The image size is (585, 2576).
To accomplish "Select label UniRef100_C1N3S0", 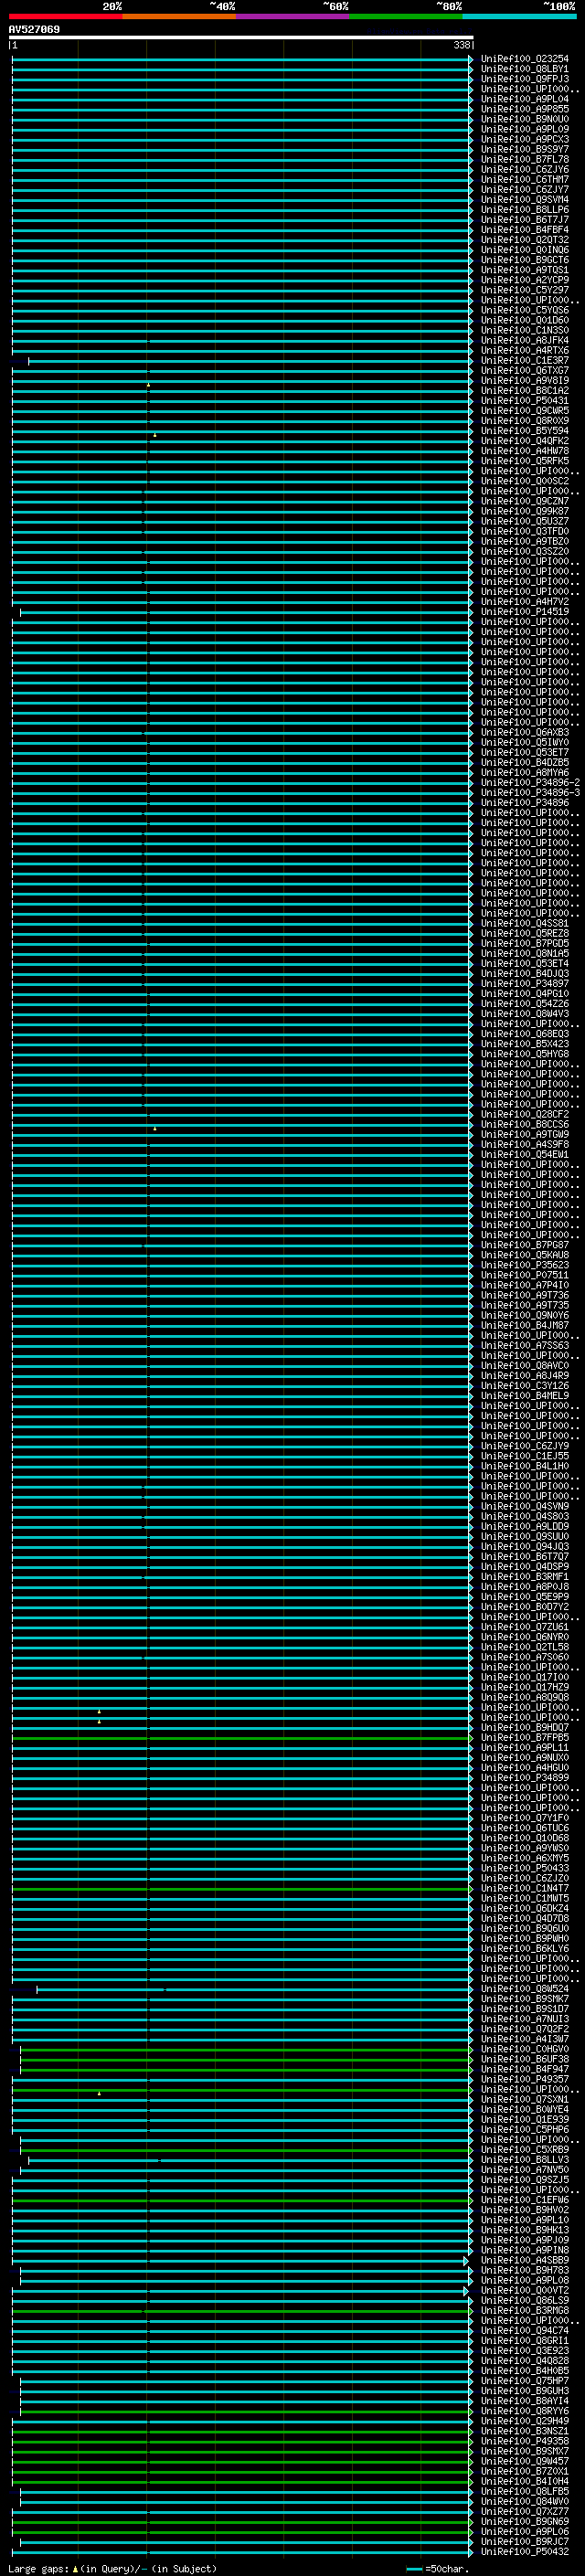I will coord(525,331).
